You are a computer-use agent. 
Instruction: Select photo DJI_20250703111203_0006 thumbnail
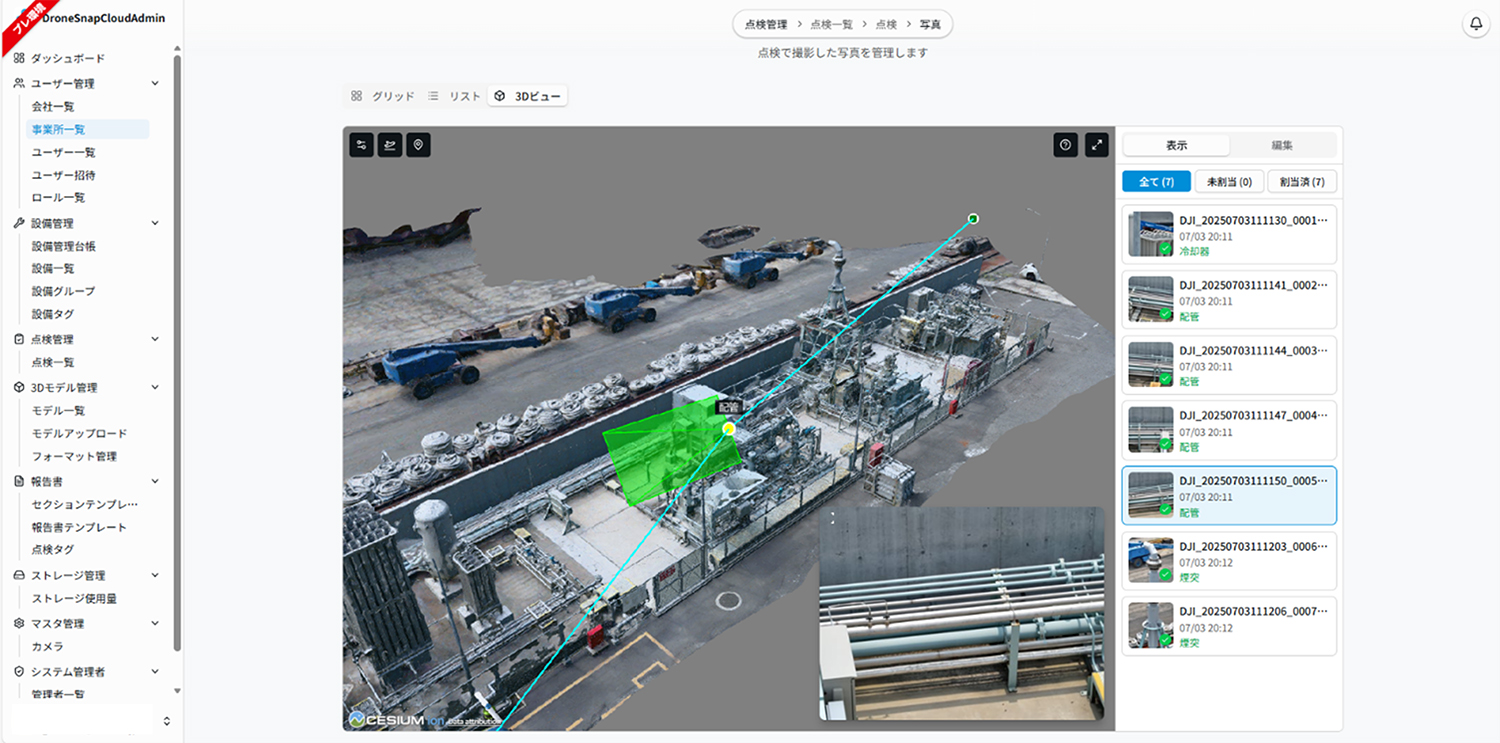pyautogui.click(x=1150, y=560)
